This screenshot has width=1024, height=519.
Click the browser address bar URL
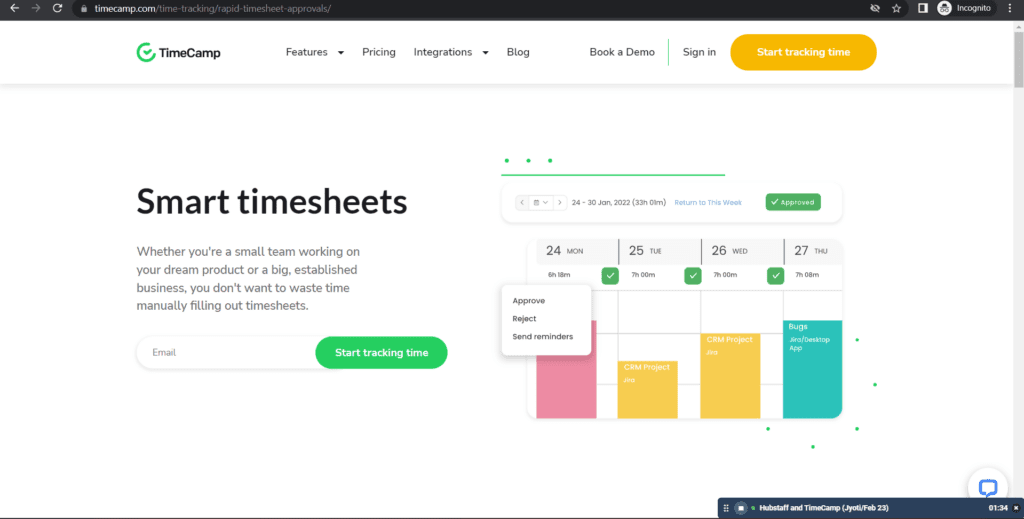coord(213,8)
